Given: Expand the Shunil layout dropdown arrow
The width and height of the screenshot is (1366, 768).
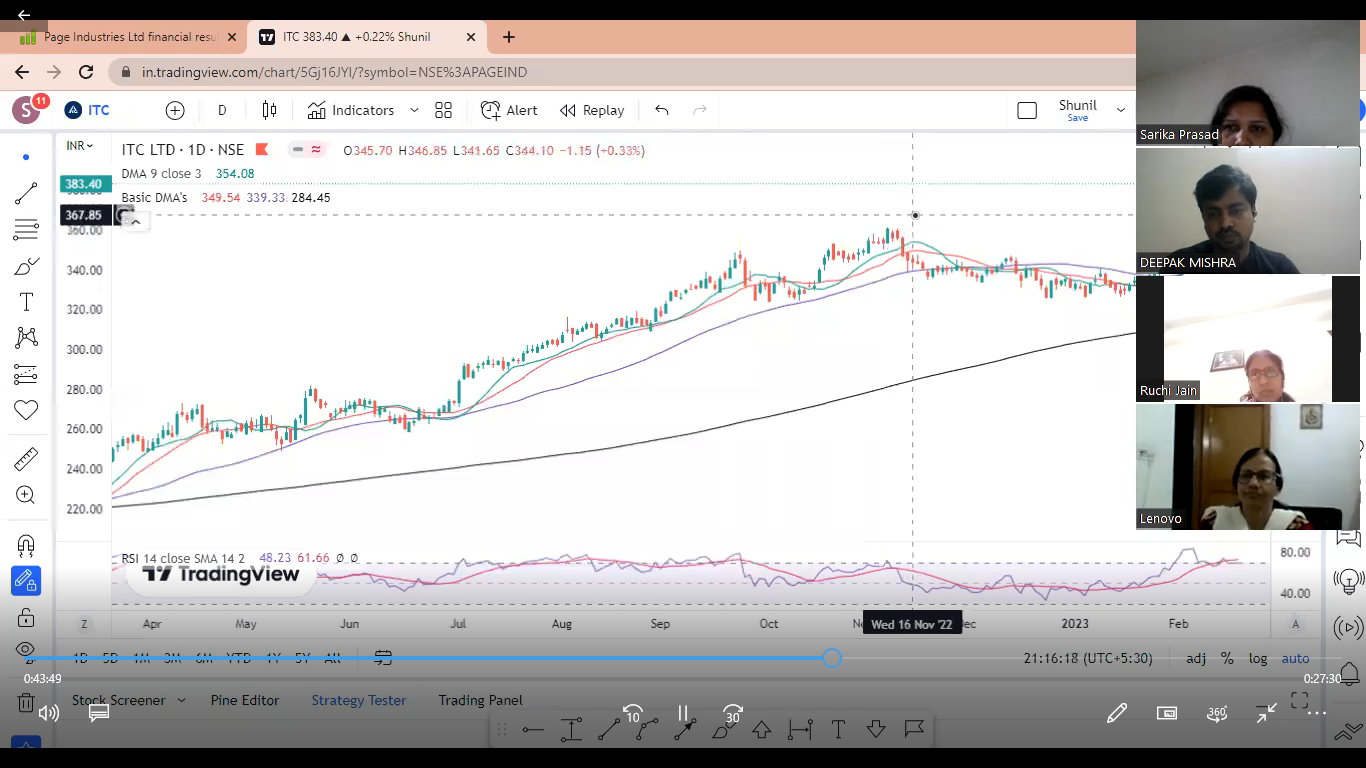Looking at the screenshot, I should (1120, 110).
